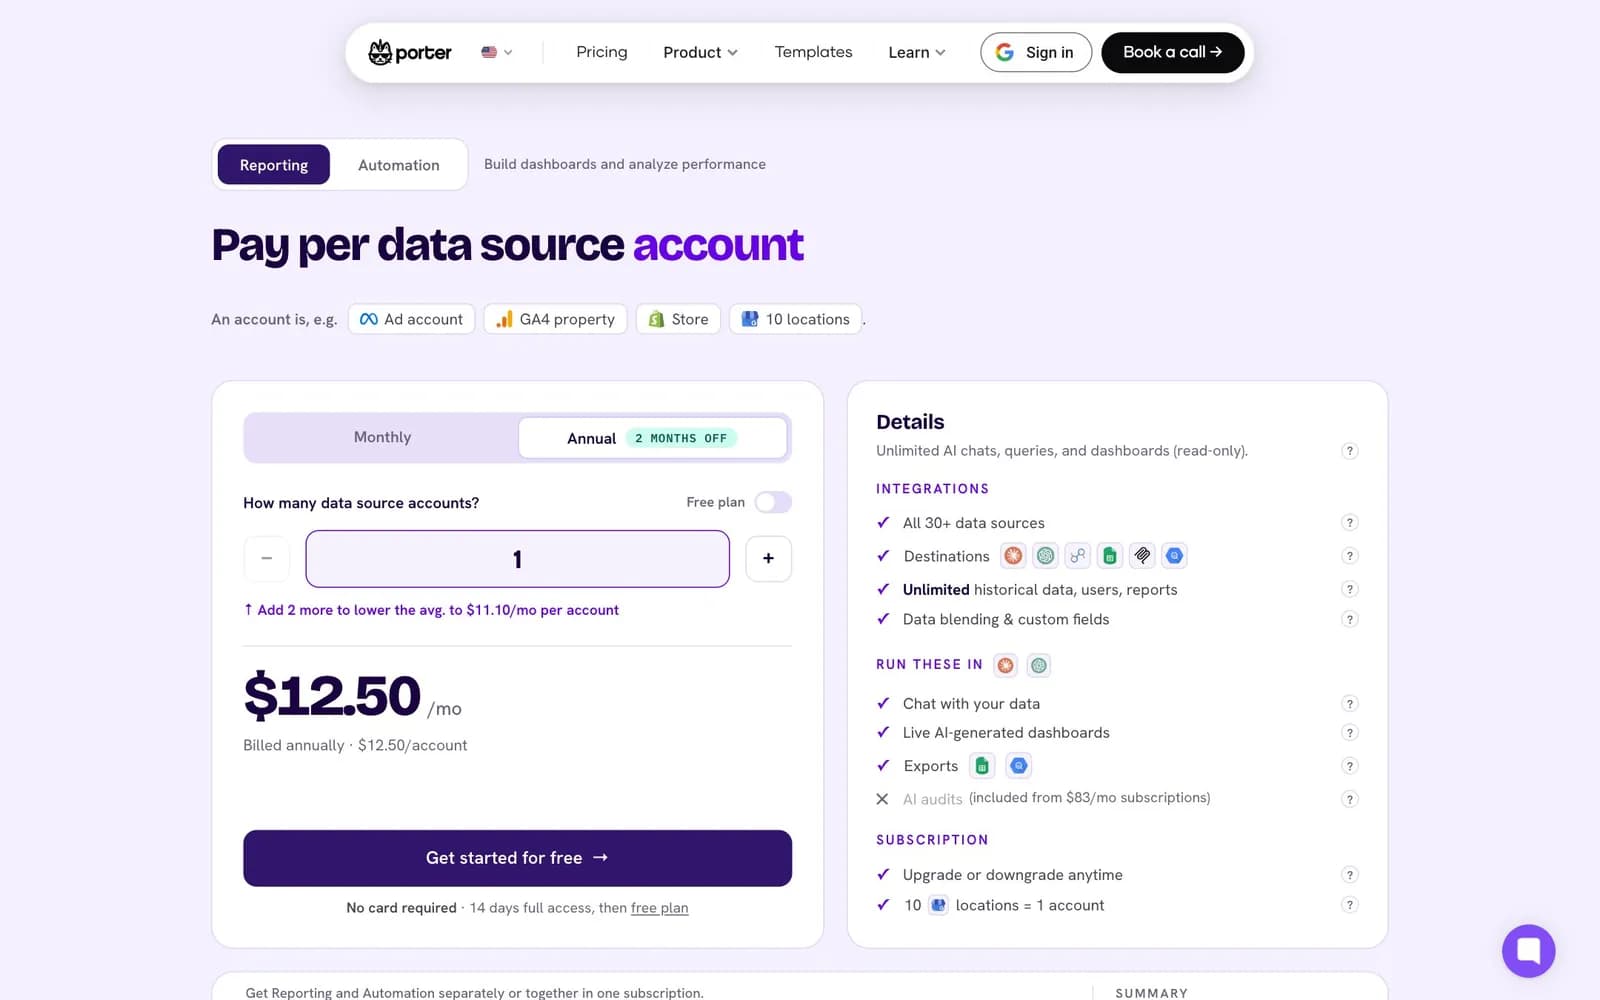
Task: Click the BigQuery icon in Destinations
Action: [x=1174, y=556]
